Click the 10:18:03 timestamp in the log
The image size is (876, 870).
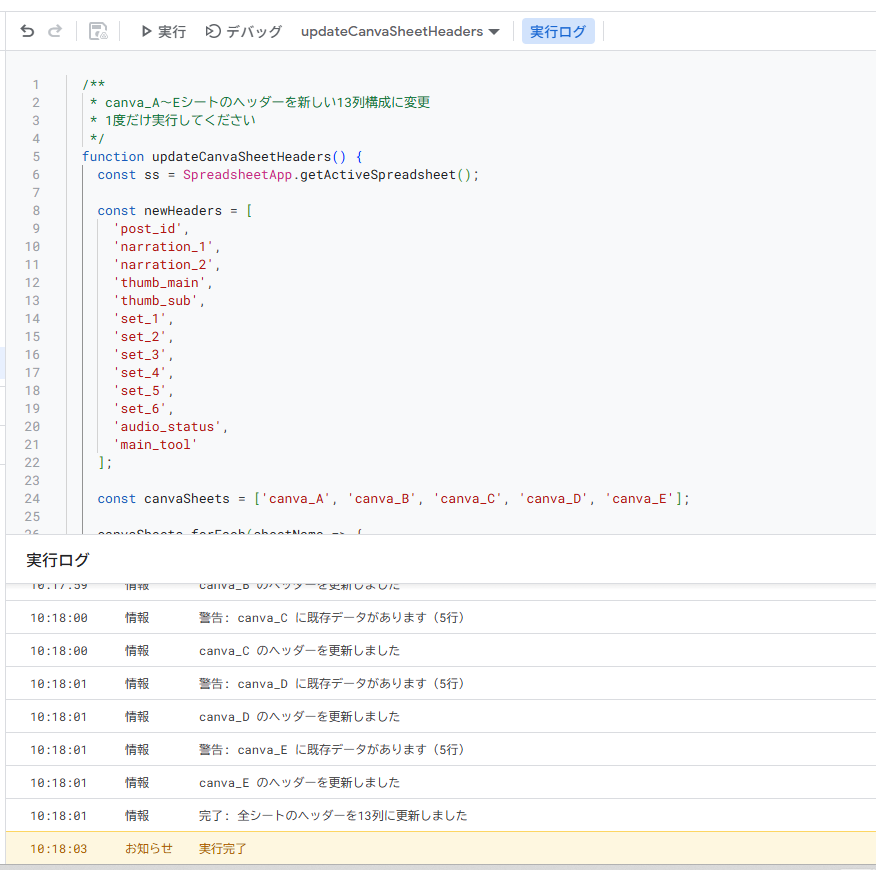(x=58, y=849)
